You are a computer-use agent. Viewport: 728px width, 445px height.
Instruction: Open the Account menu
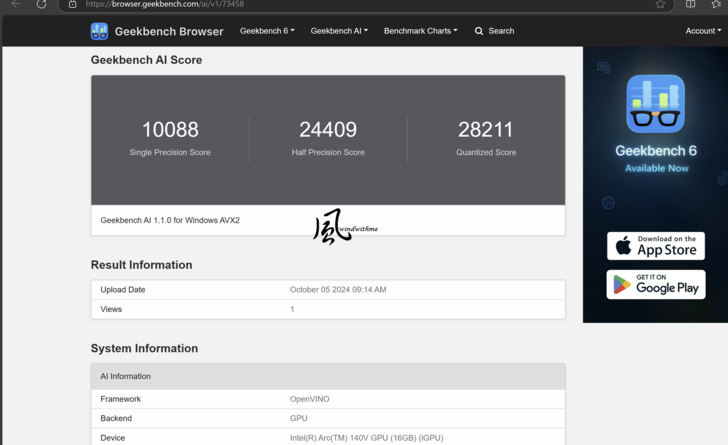tap(703, 31)
